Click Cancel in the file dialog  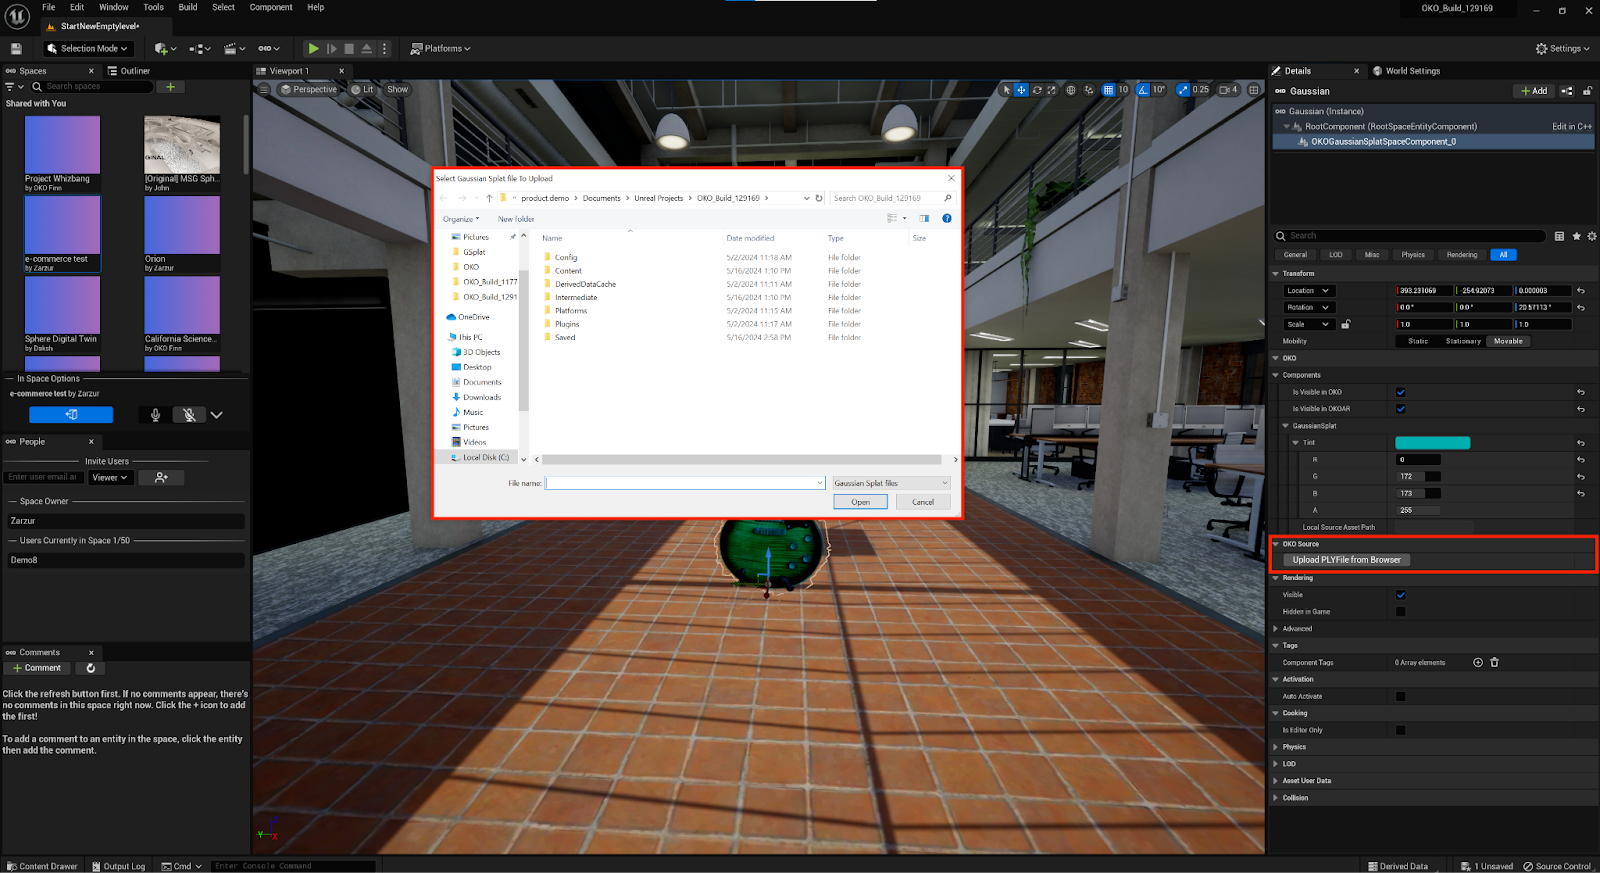(923, 502)
